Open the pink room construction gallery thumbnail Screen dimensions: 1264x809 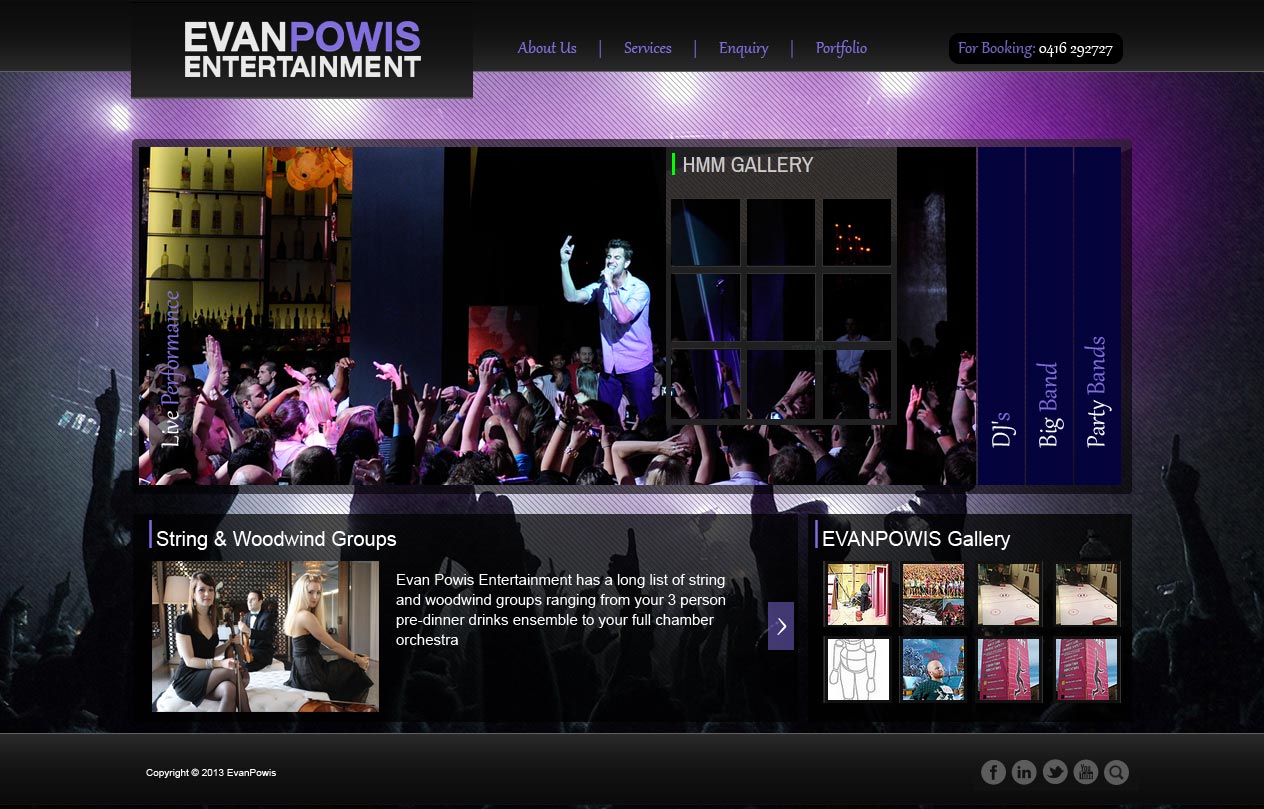click(858, 594)
